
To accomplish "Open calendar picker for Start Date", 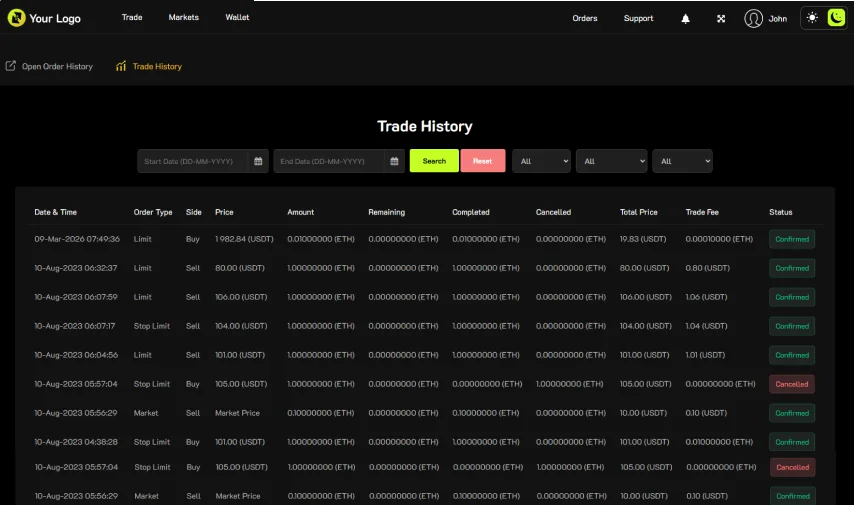I will click(258, 161).
